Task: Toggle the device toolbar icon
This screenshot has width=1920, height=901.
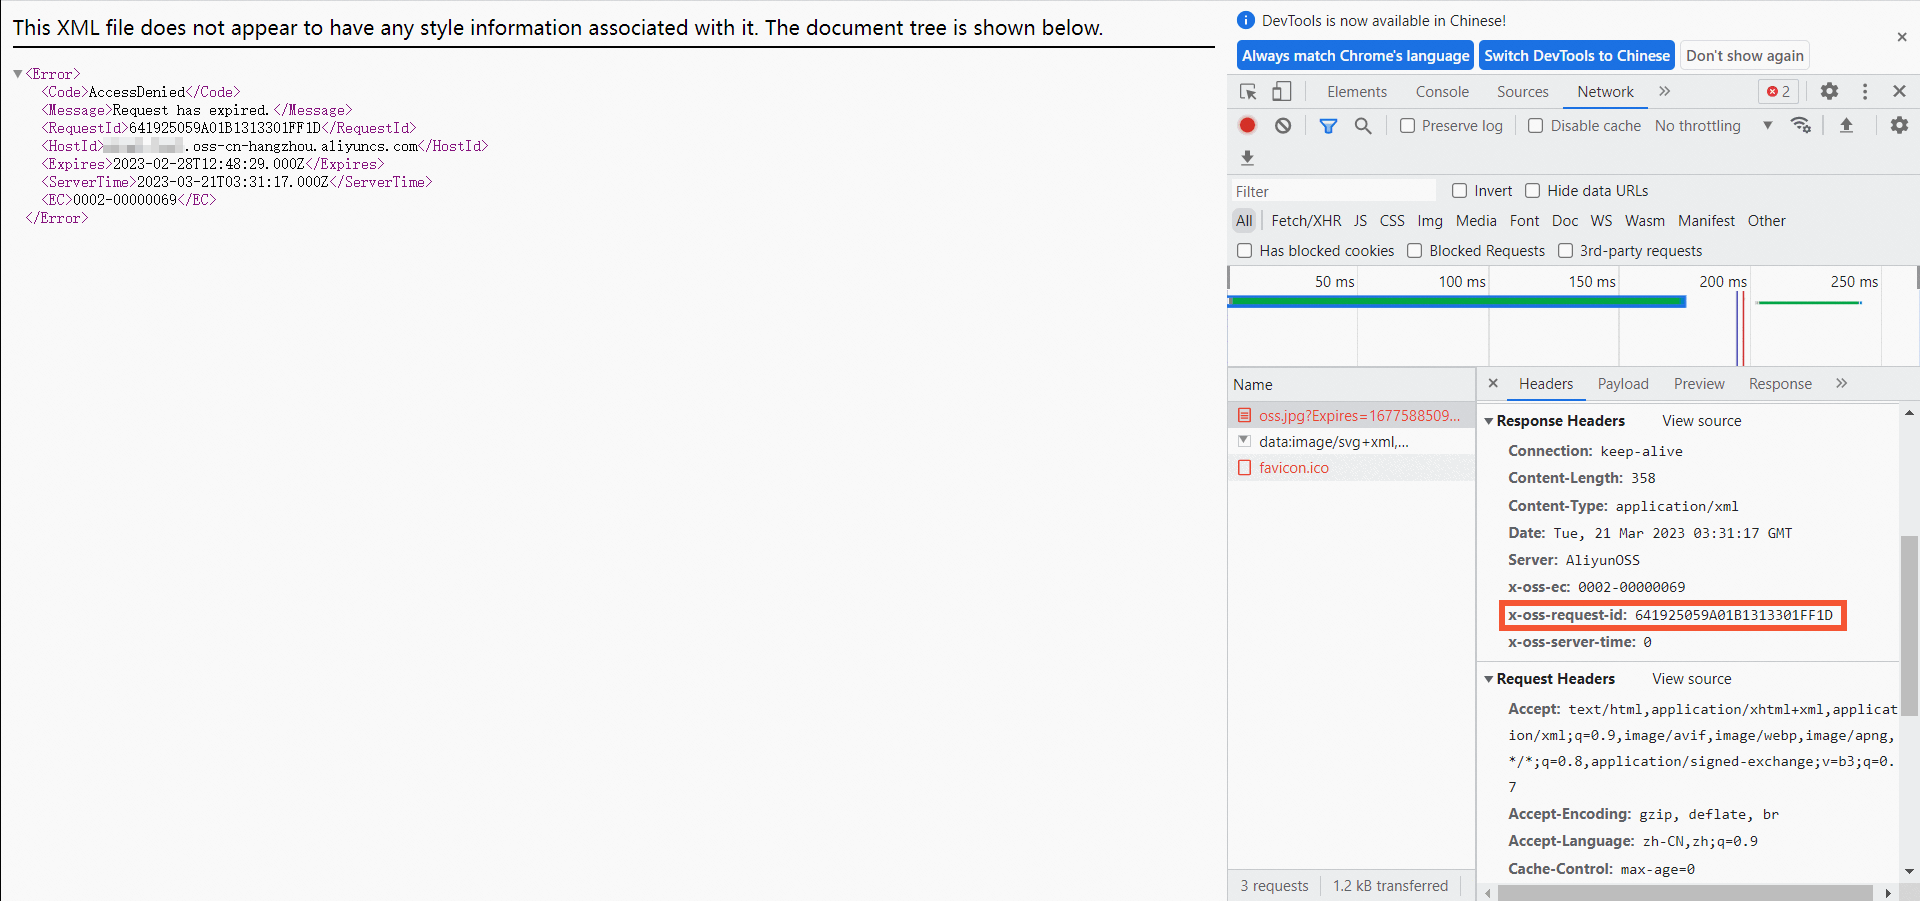Action: coord(1281,91)
